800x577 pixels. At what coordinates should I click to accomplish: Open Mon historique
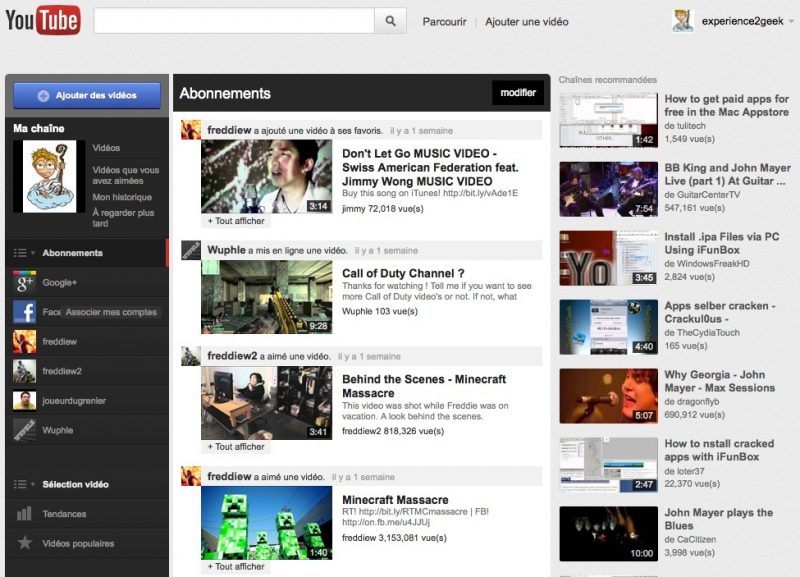coord(122,197)
